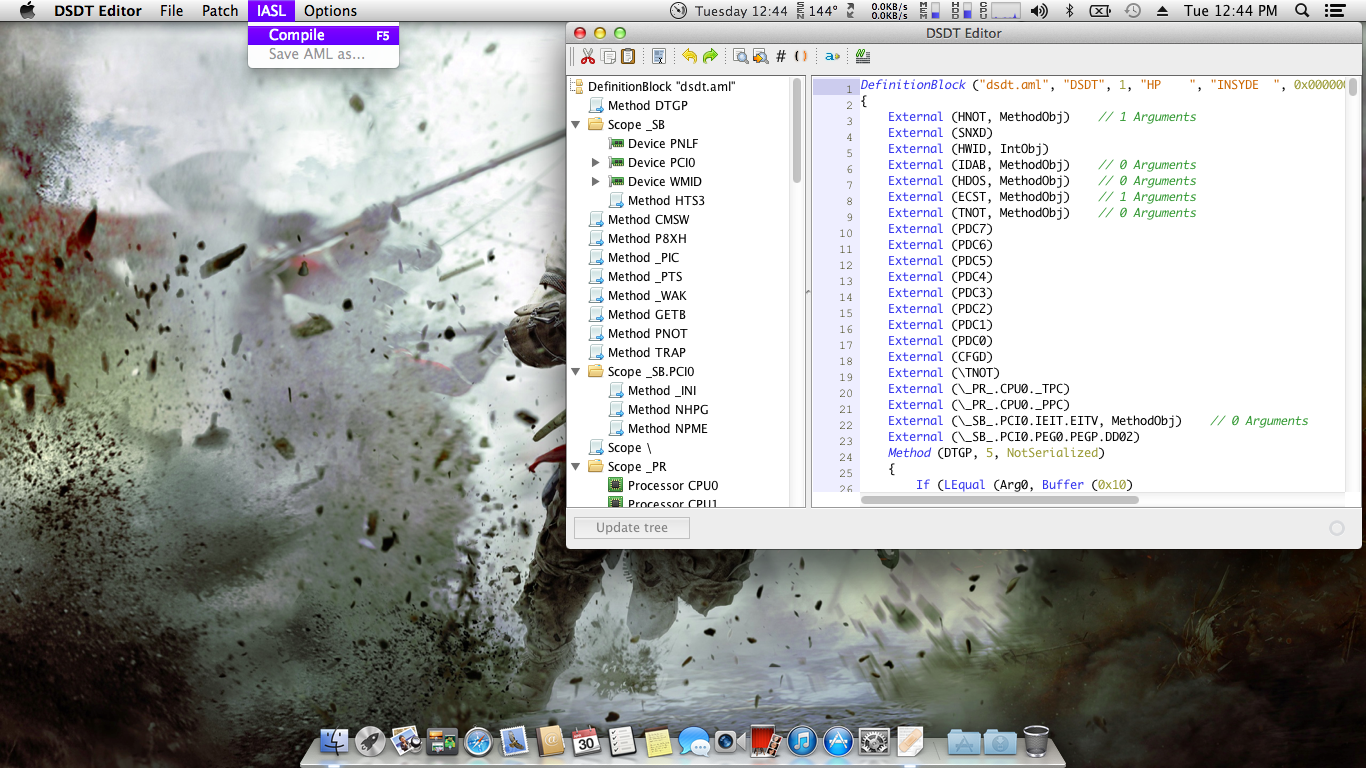Click the hash (#) go-to-line icon
This screenshot has height=768, width=1366.
(781, 56)
